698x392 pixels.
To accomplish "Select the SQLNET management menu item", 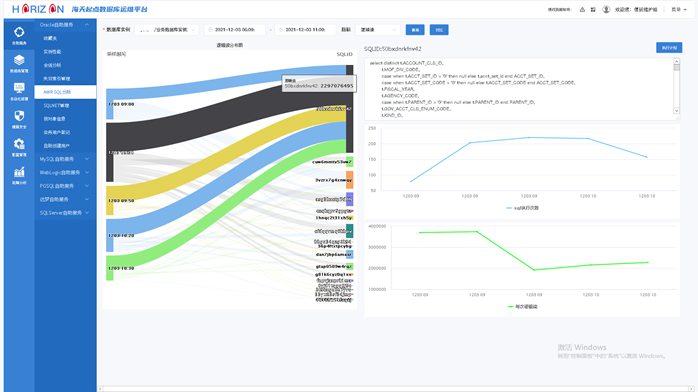I will tap(65, 105).
